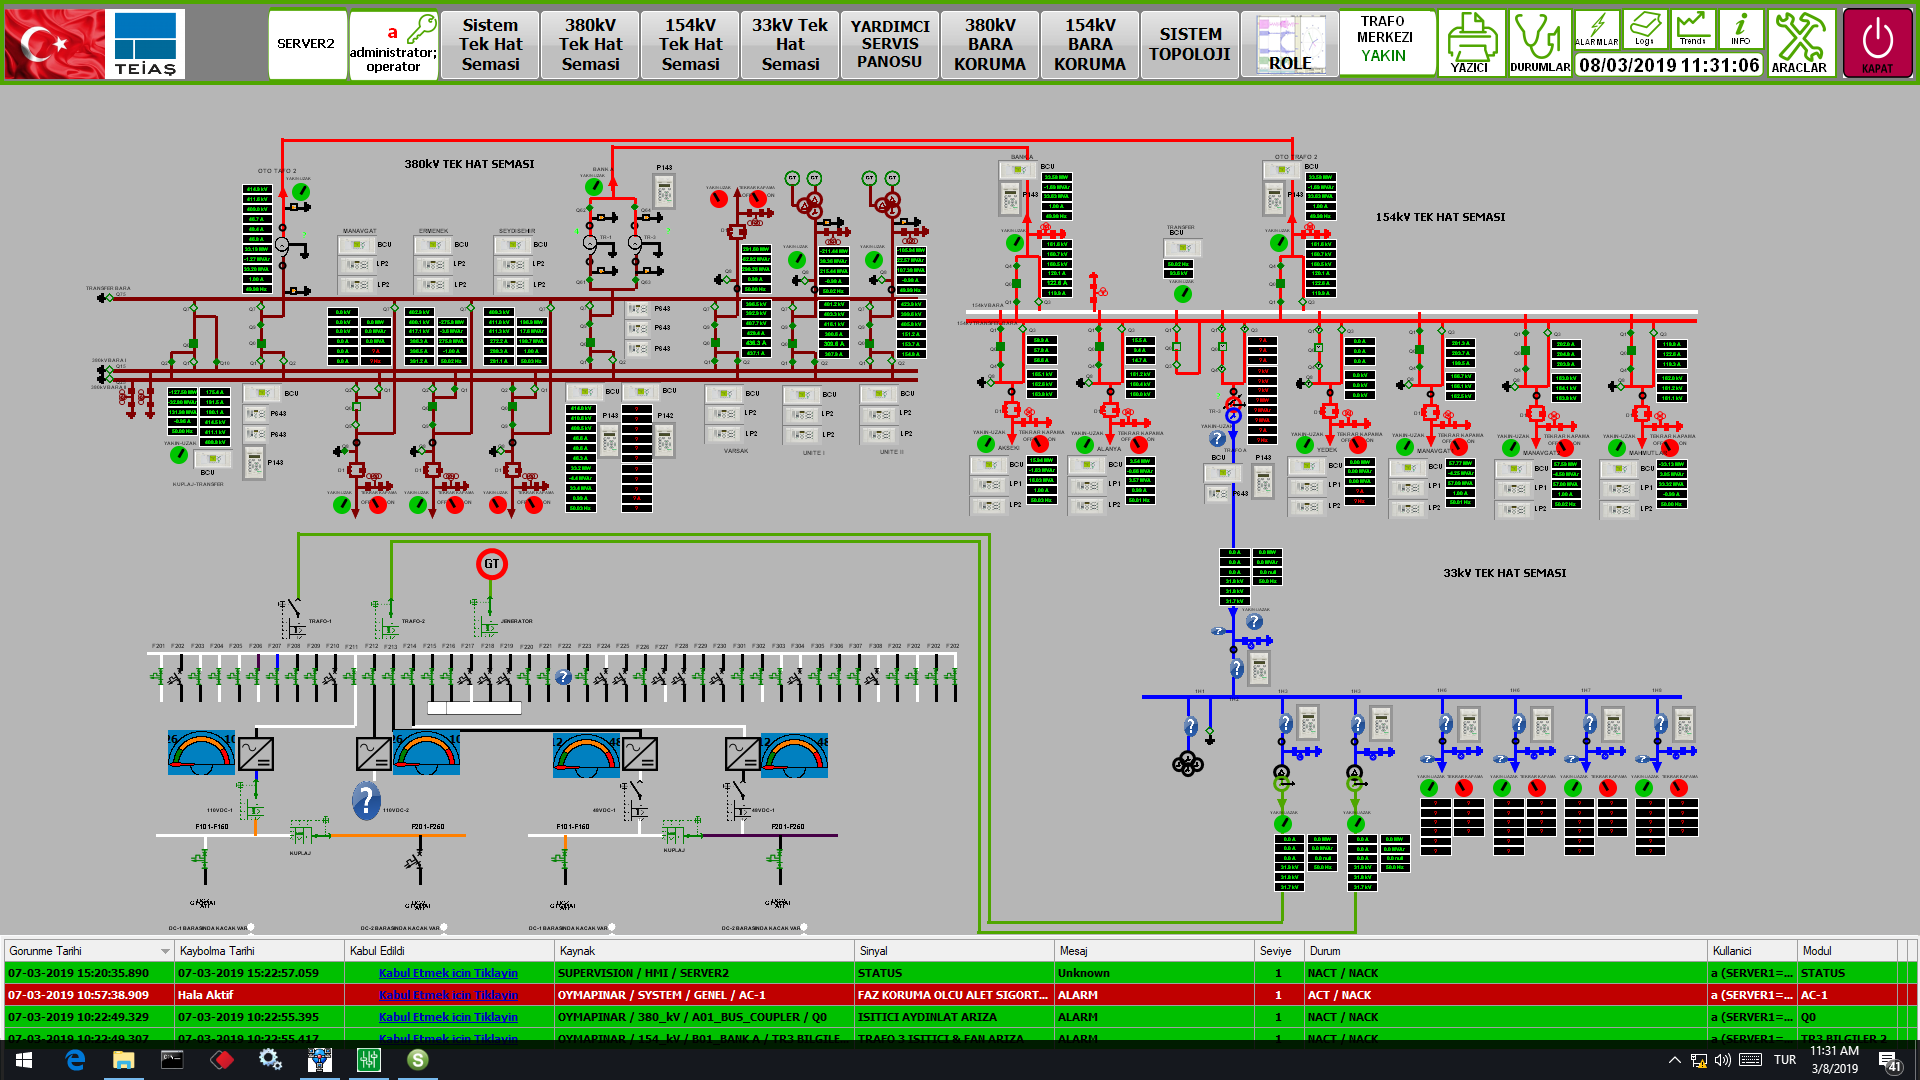Viewport: 1920px width, 1080px height.
Task: Open the 154kV BARA KORUMA tab
Action: 1090,44
